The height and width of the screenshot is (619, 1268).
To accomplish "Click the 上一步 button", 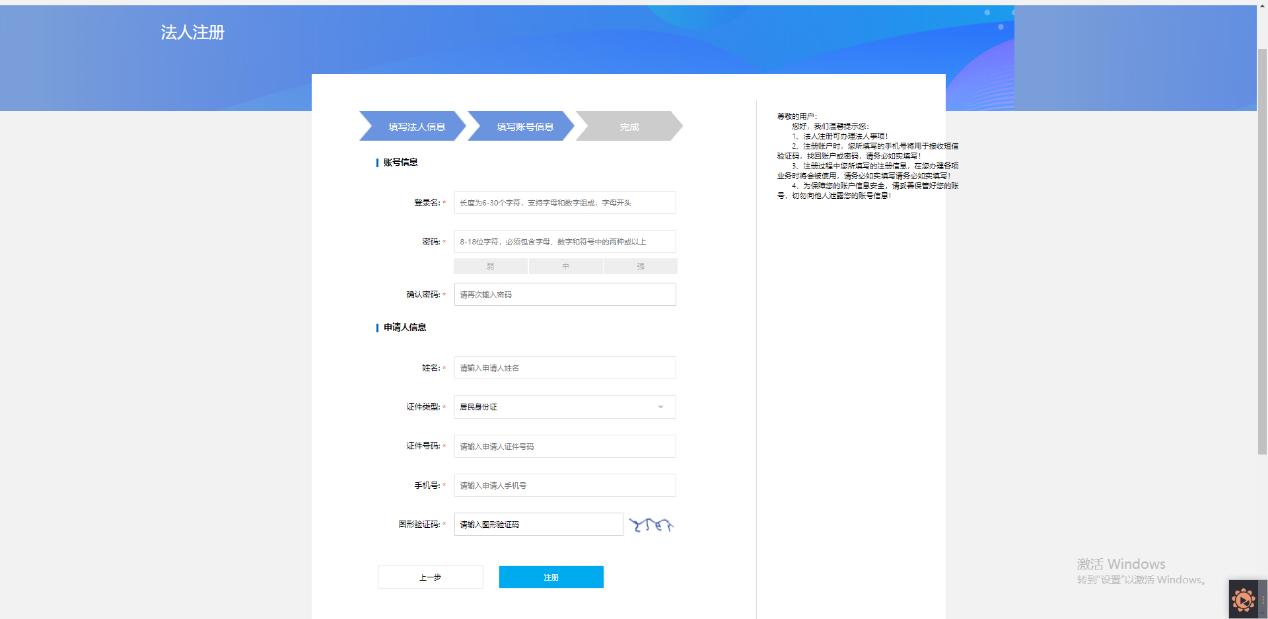I will pyautogui.click(x=430, y=577).
